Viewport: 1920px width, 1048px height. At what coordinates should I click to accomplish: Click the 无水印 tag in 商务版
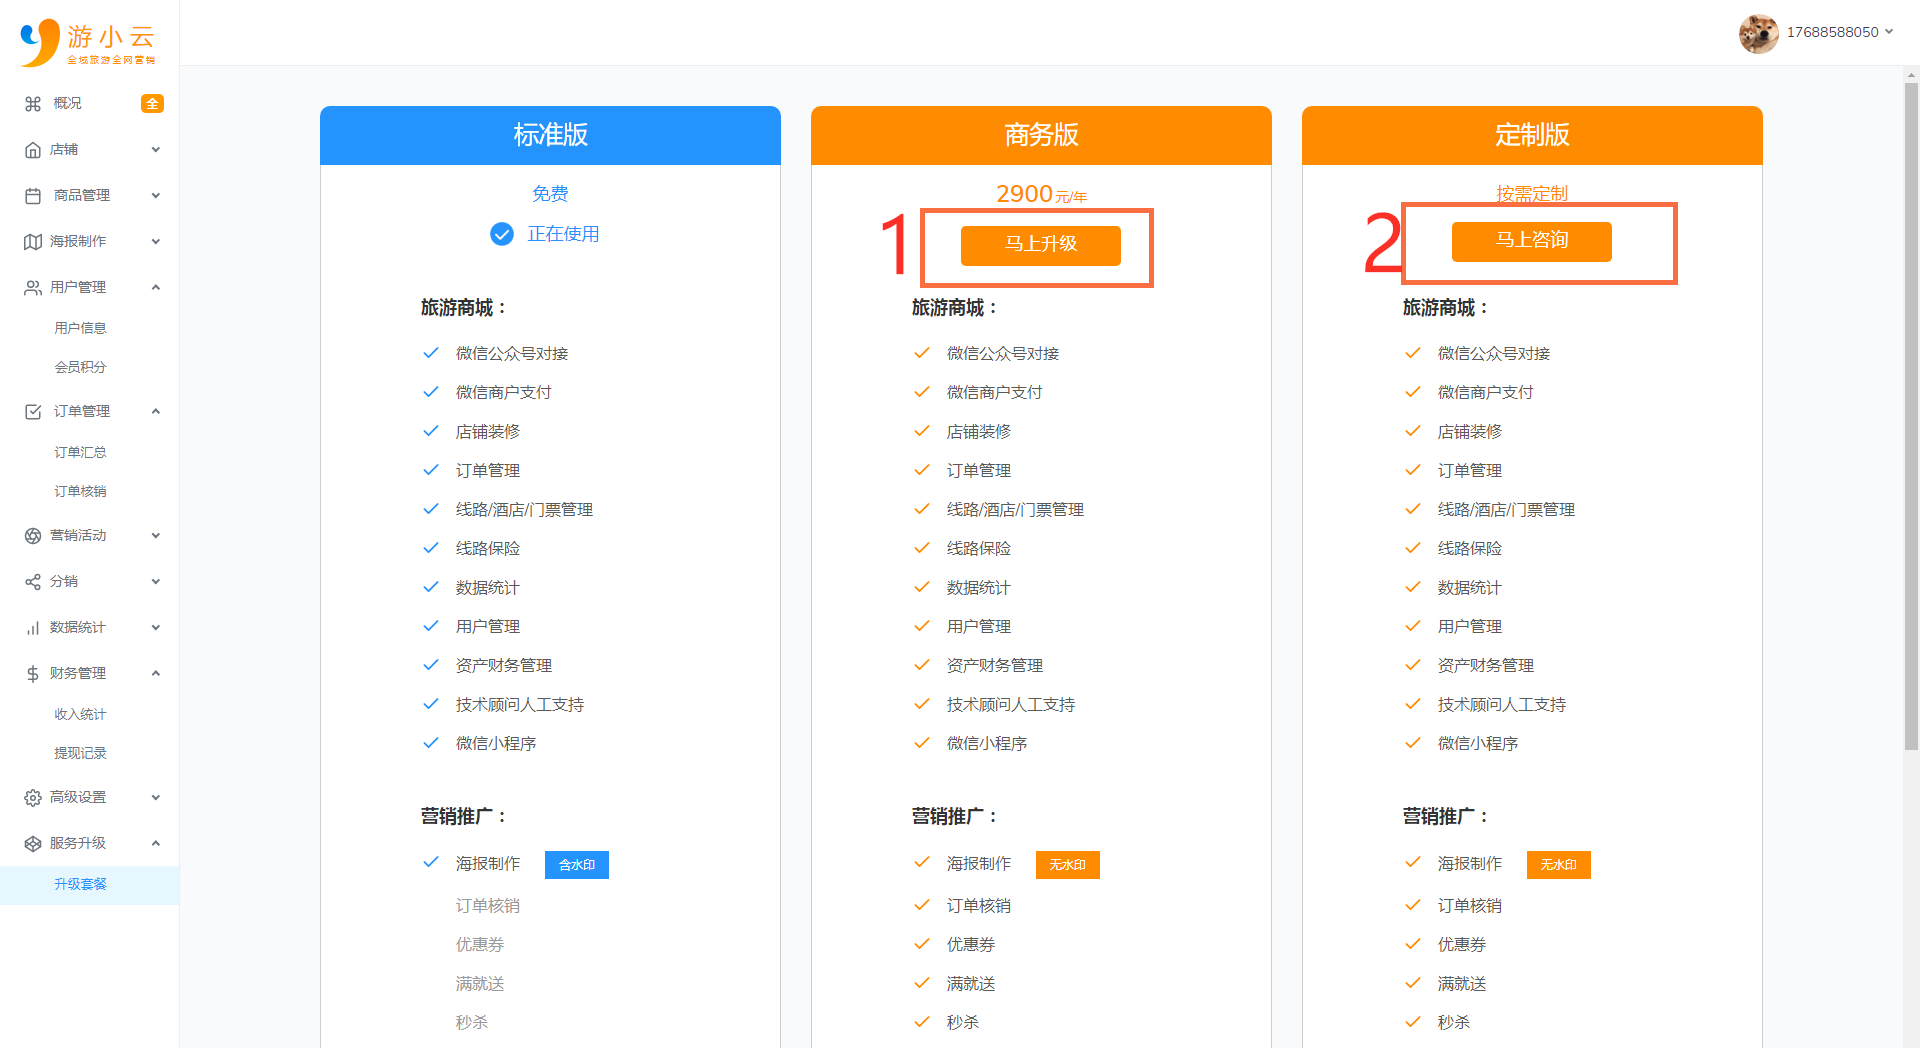click(1068, 865)
